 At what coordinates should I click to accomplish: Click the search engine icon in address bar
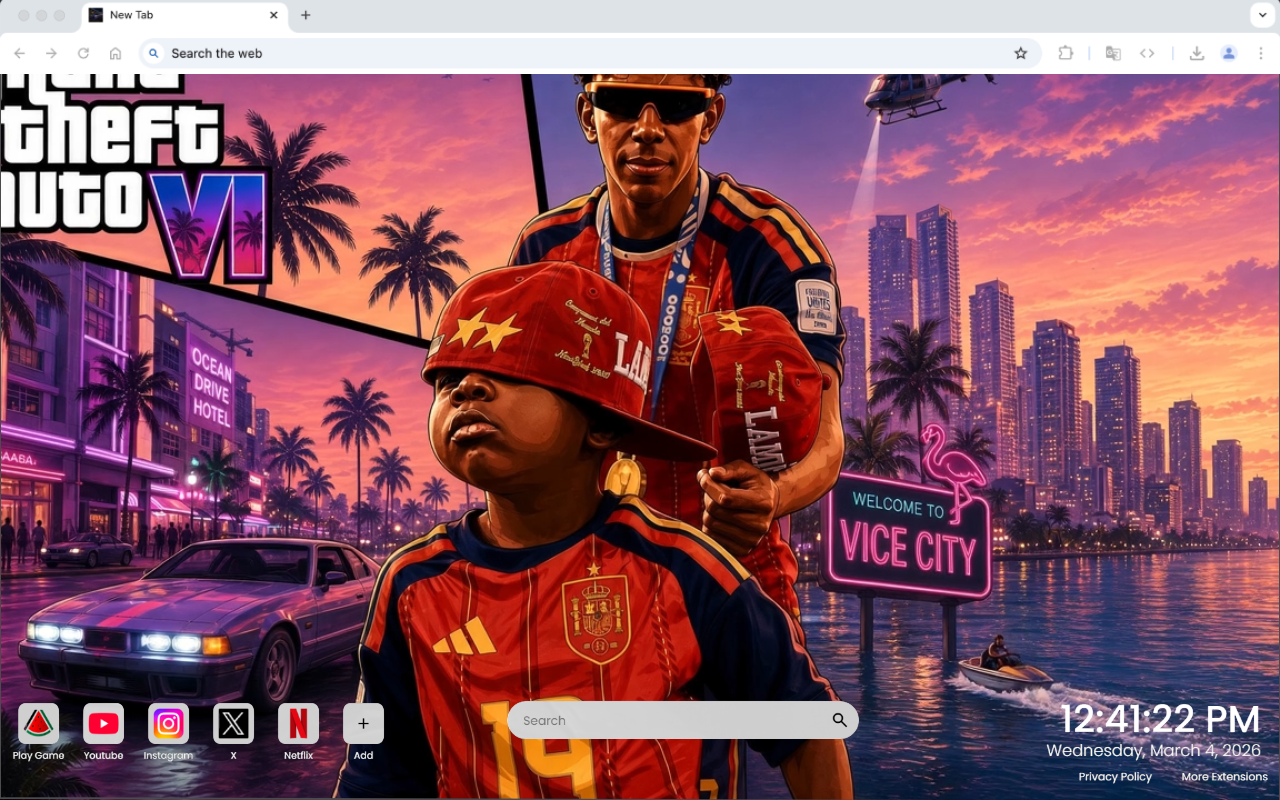pos(153,53)
